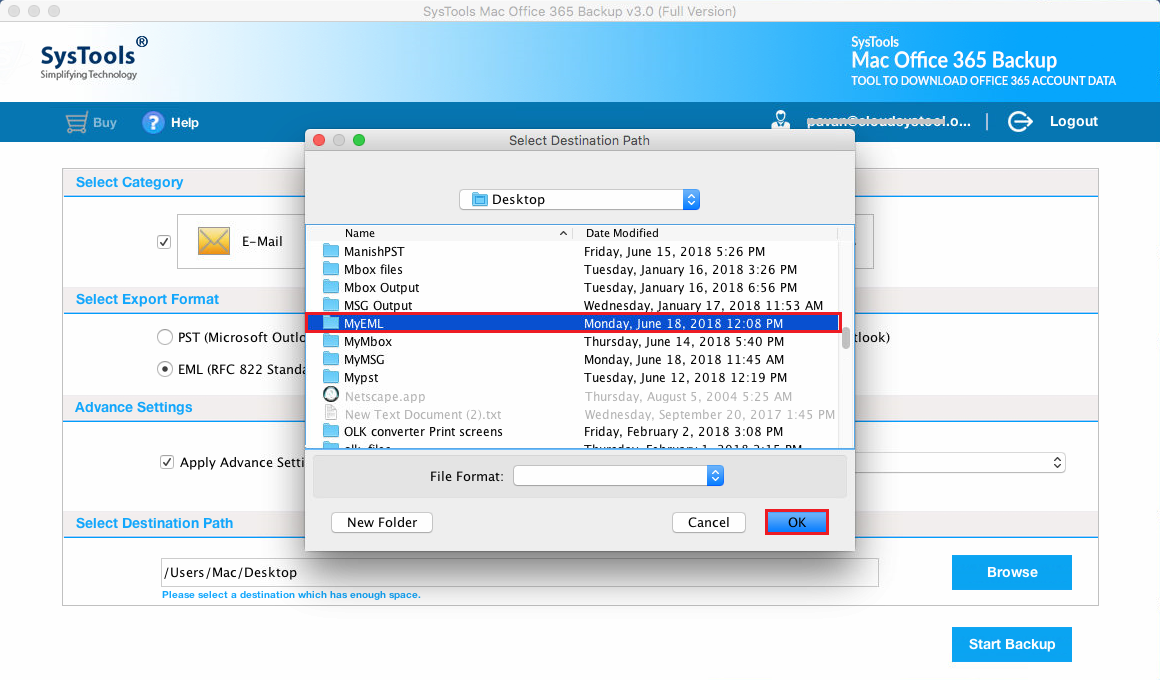Click the ManishPST folder icon
Screen dimensions: 1160x680
tap(331, 251)
